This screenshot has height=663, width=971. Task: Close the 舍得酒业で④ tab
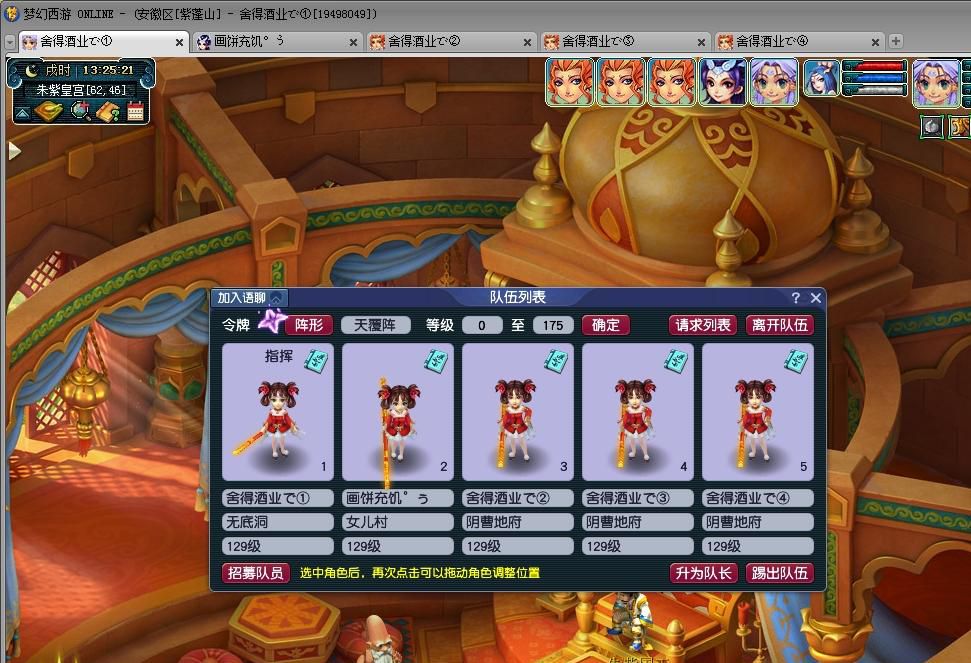pyautogui.click(x=875, y=42)
